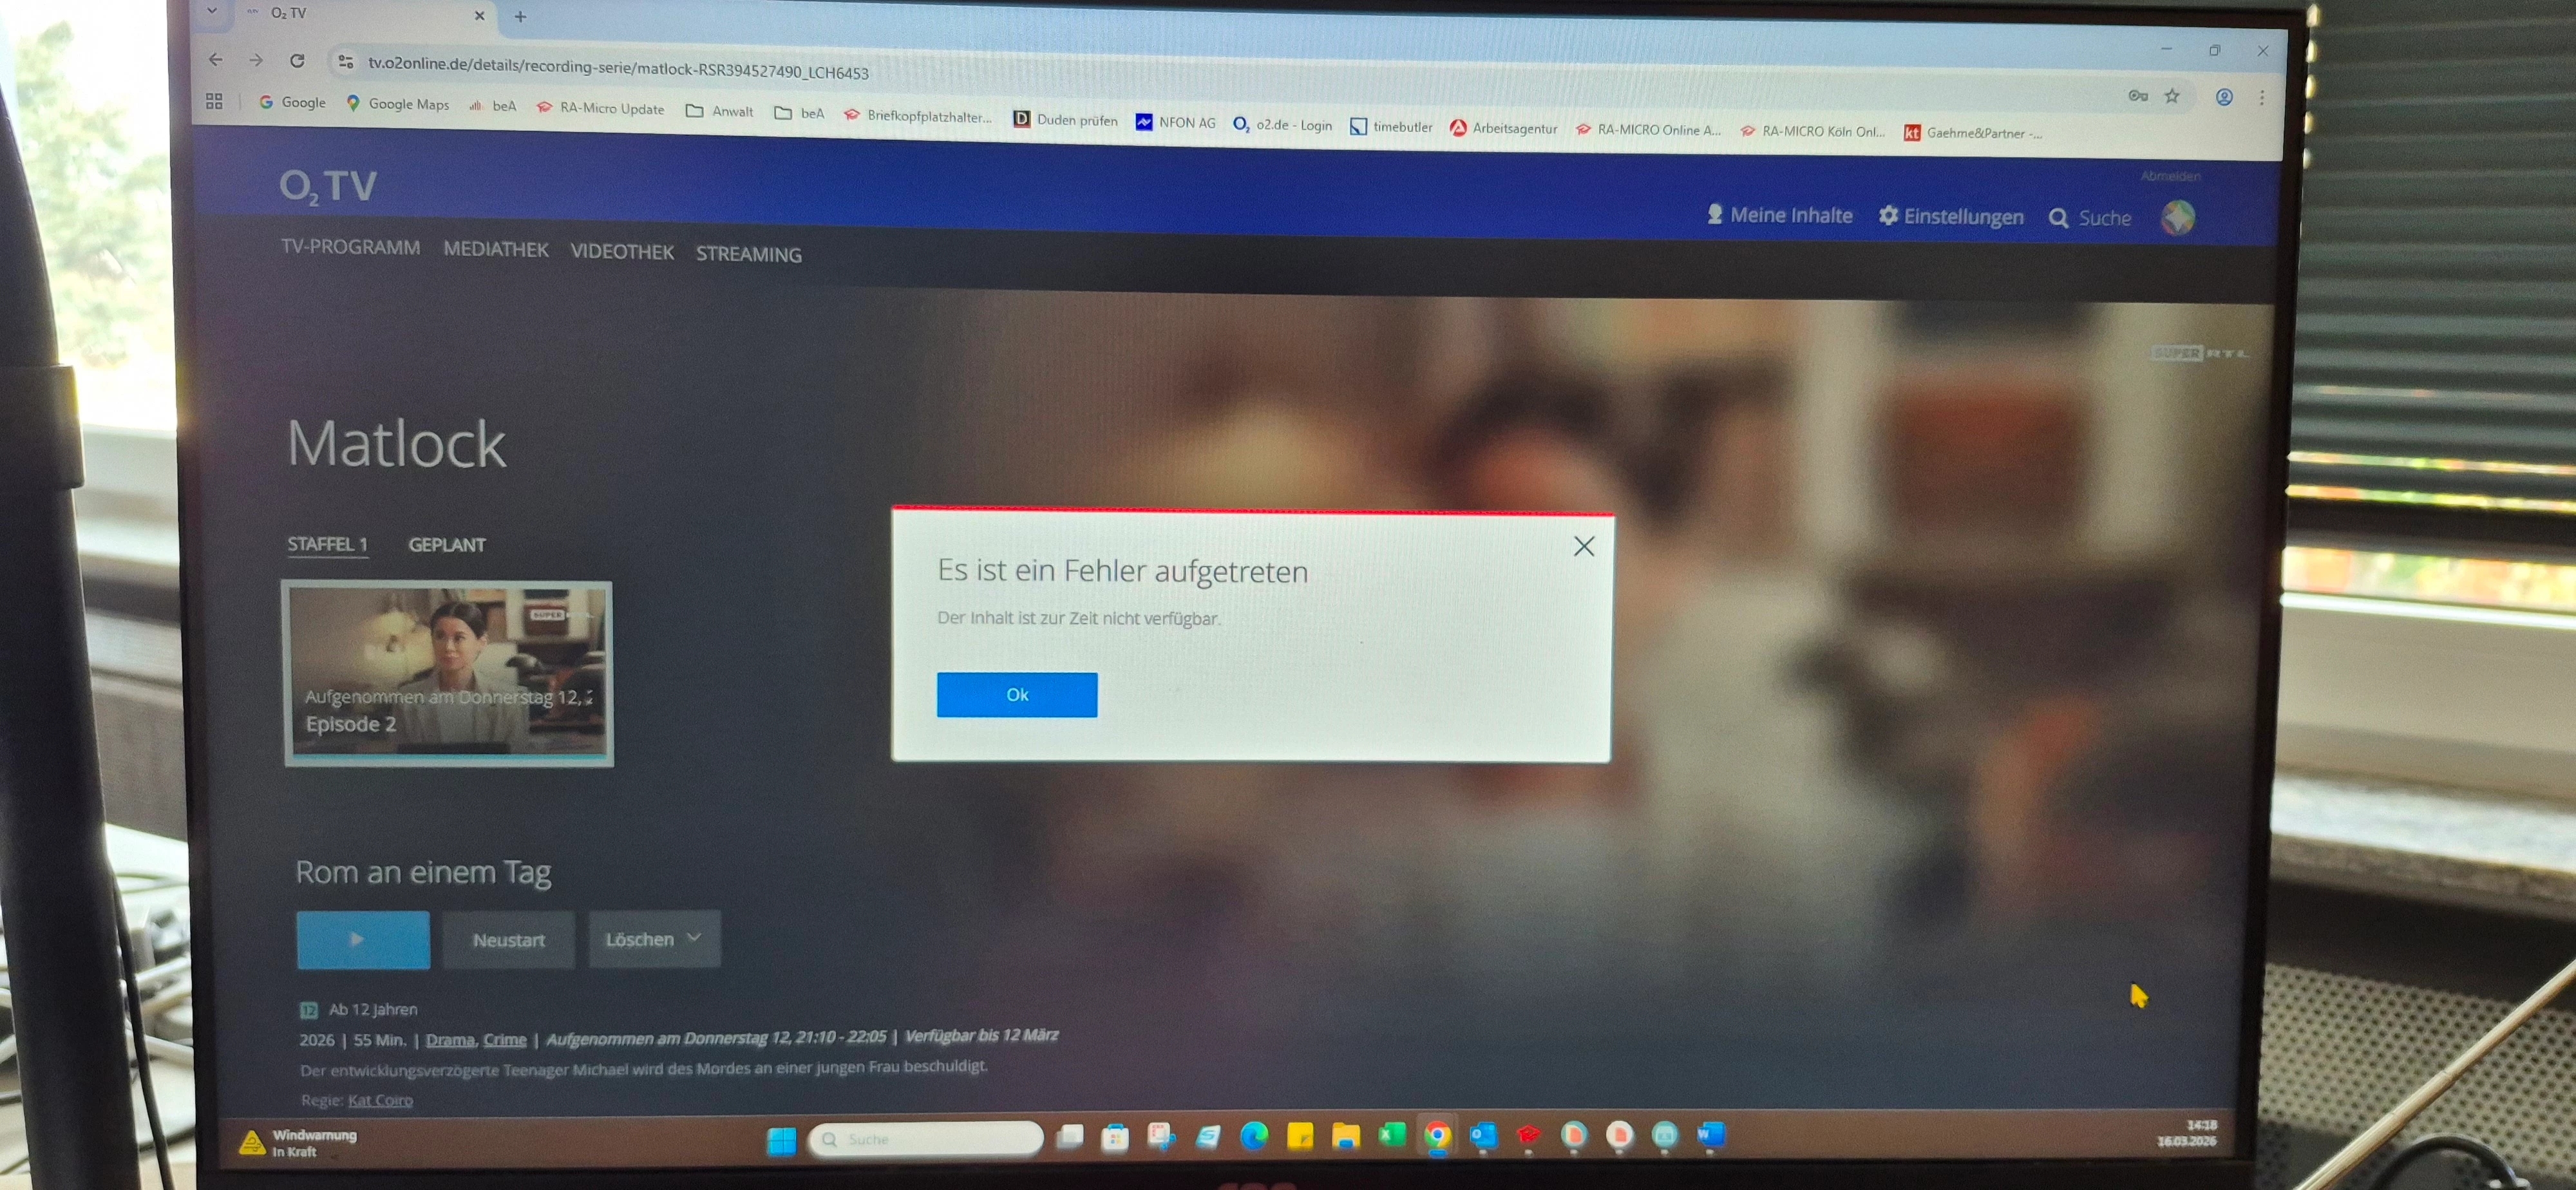Click the O2 TV logo

[x=328, y=186]
